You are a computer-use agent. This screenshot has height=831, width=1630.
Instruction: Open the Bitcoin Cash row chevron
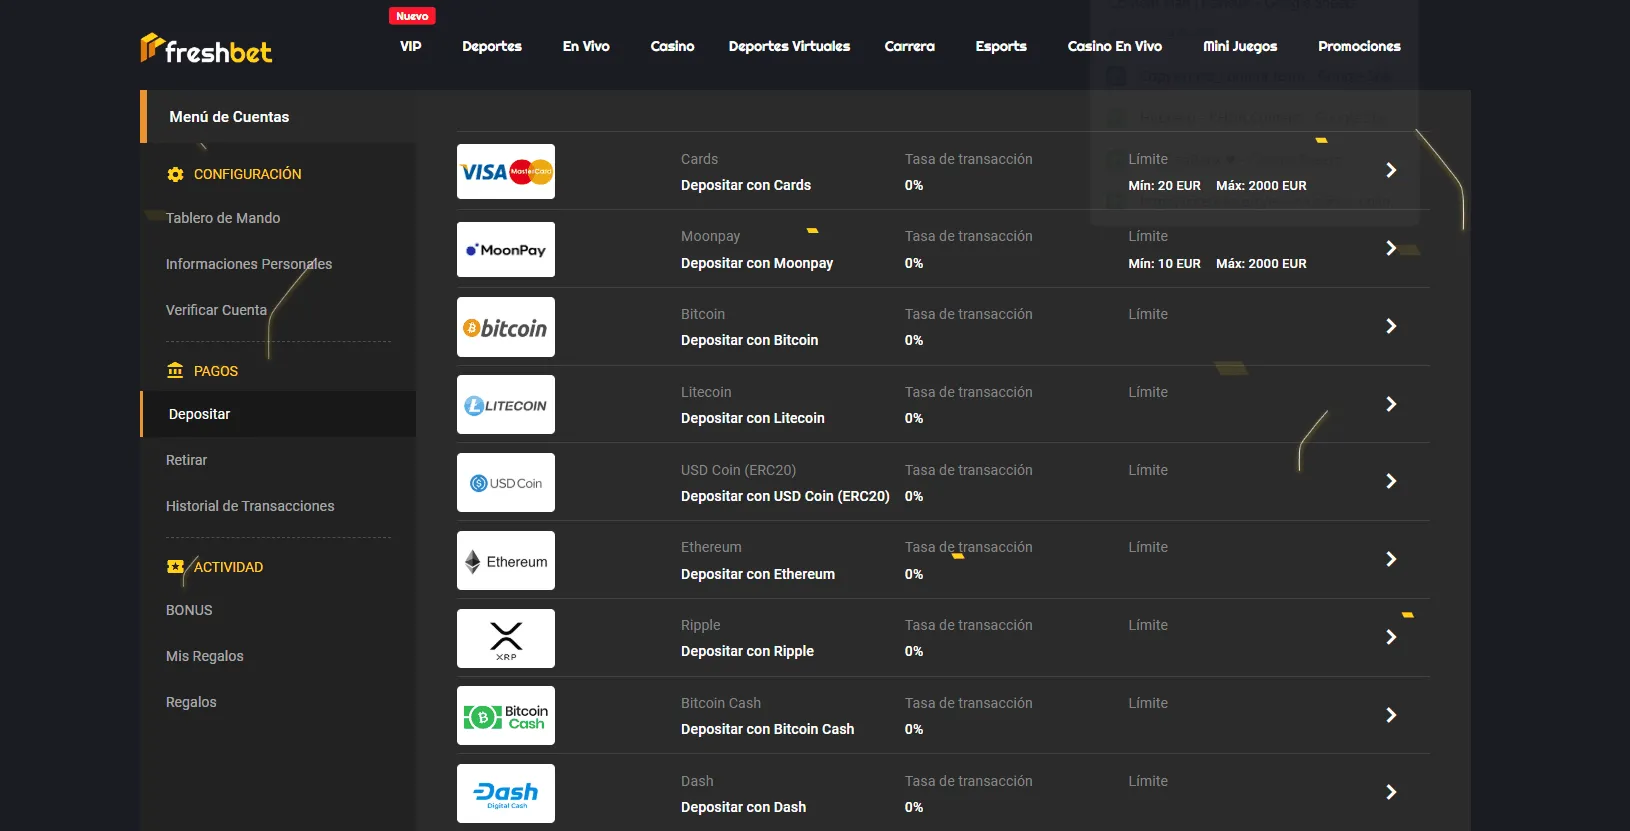coord(1391,715)
